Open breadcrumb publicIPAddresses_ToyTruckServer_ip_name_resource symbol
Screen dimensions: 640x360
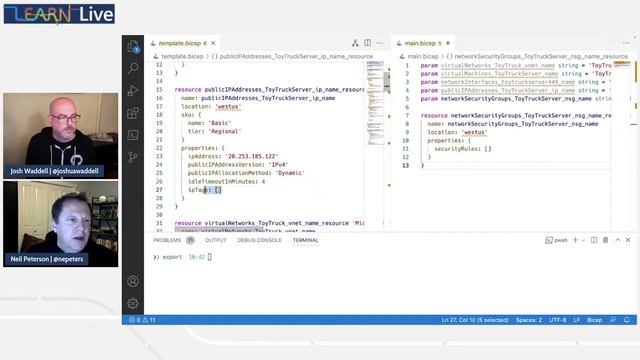(292, 56)
